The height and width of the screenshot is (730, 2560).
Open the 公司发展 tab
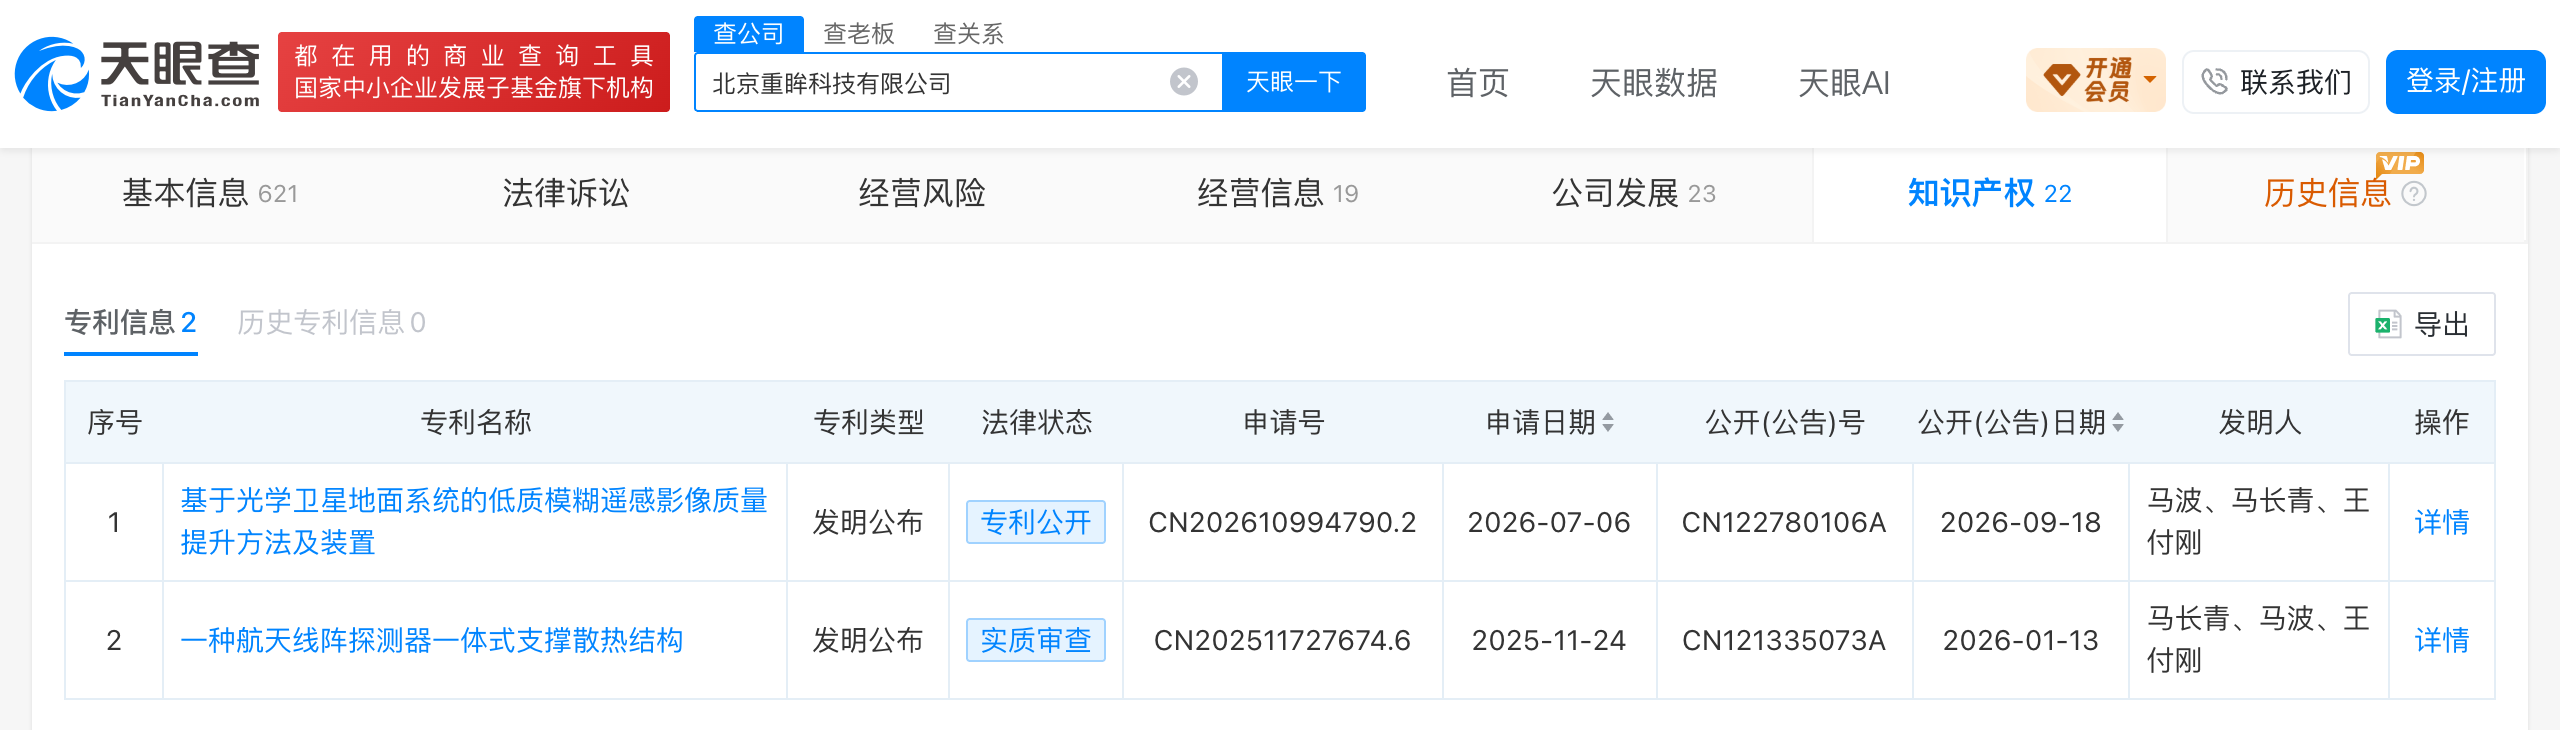[x=1633, y=193]
